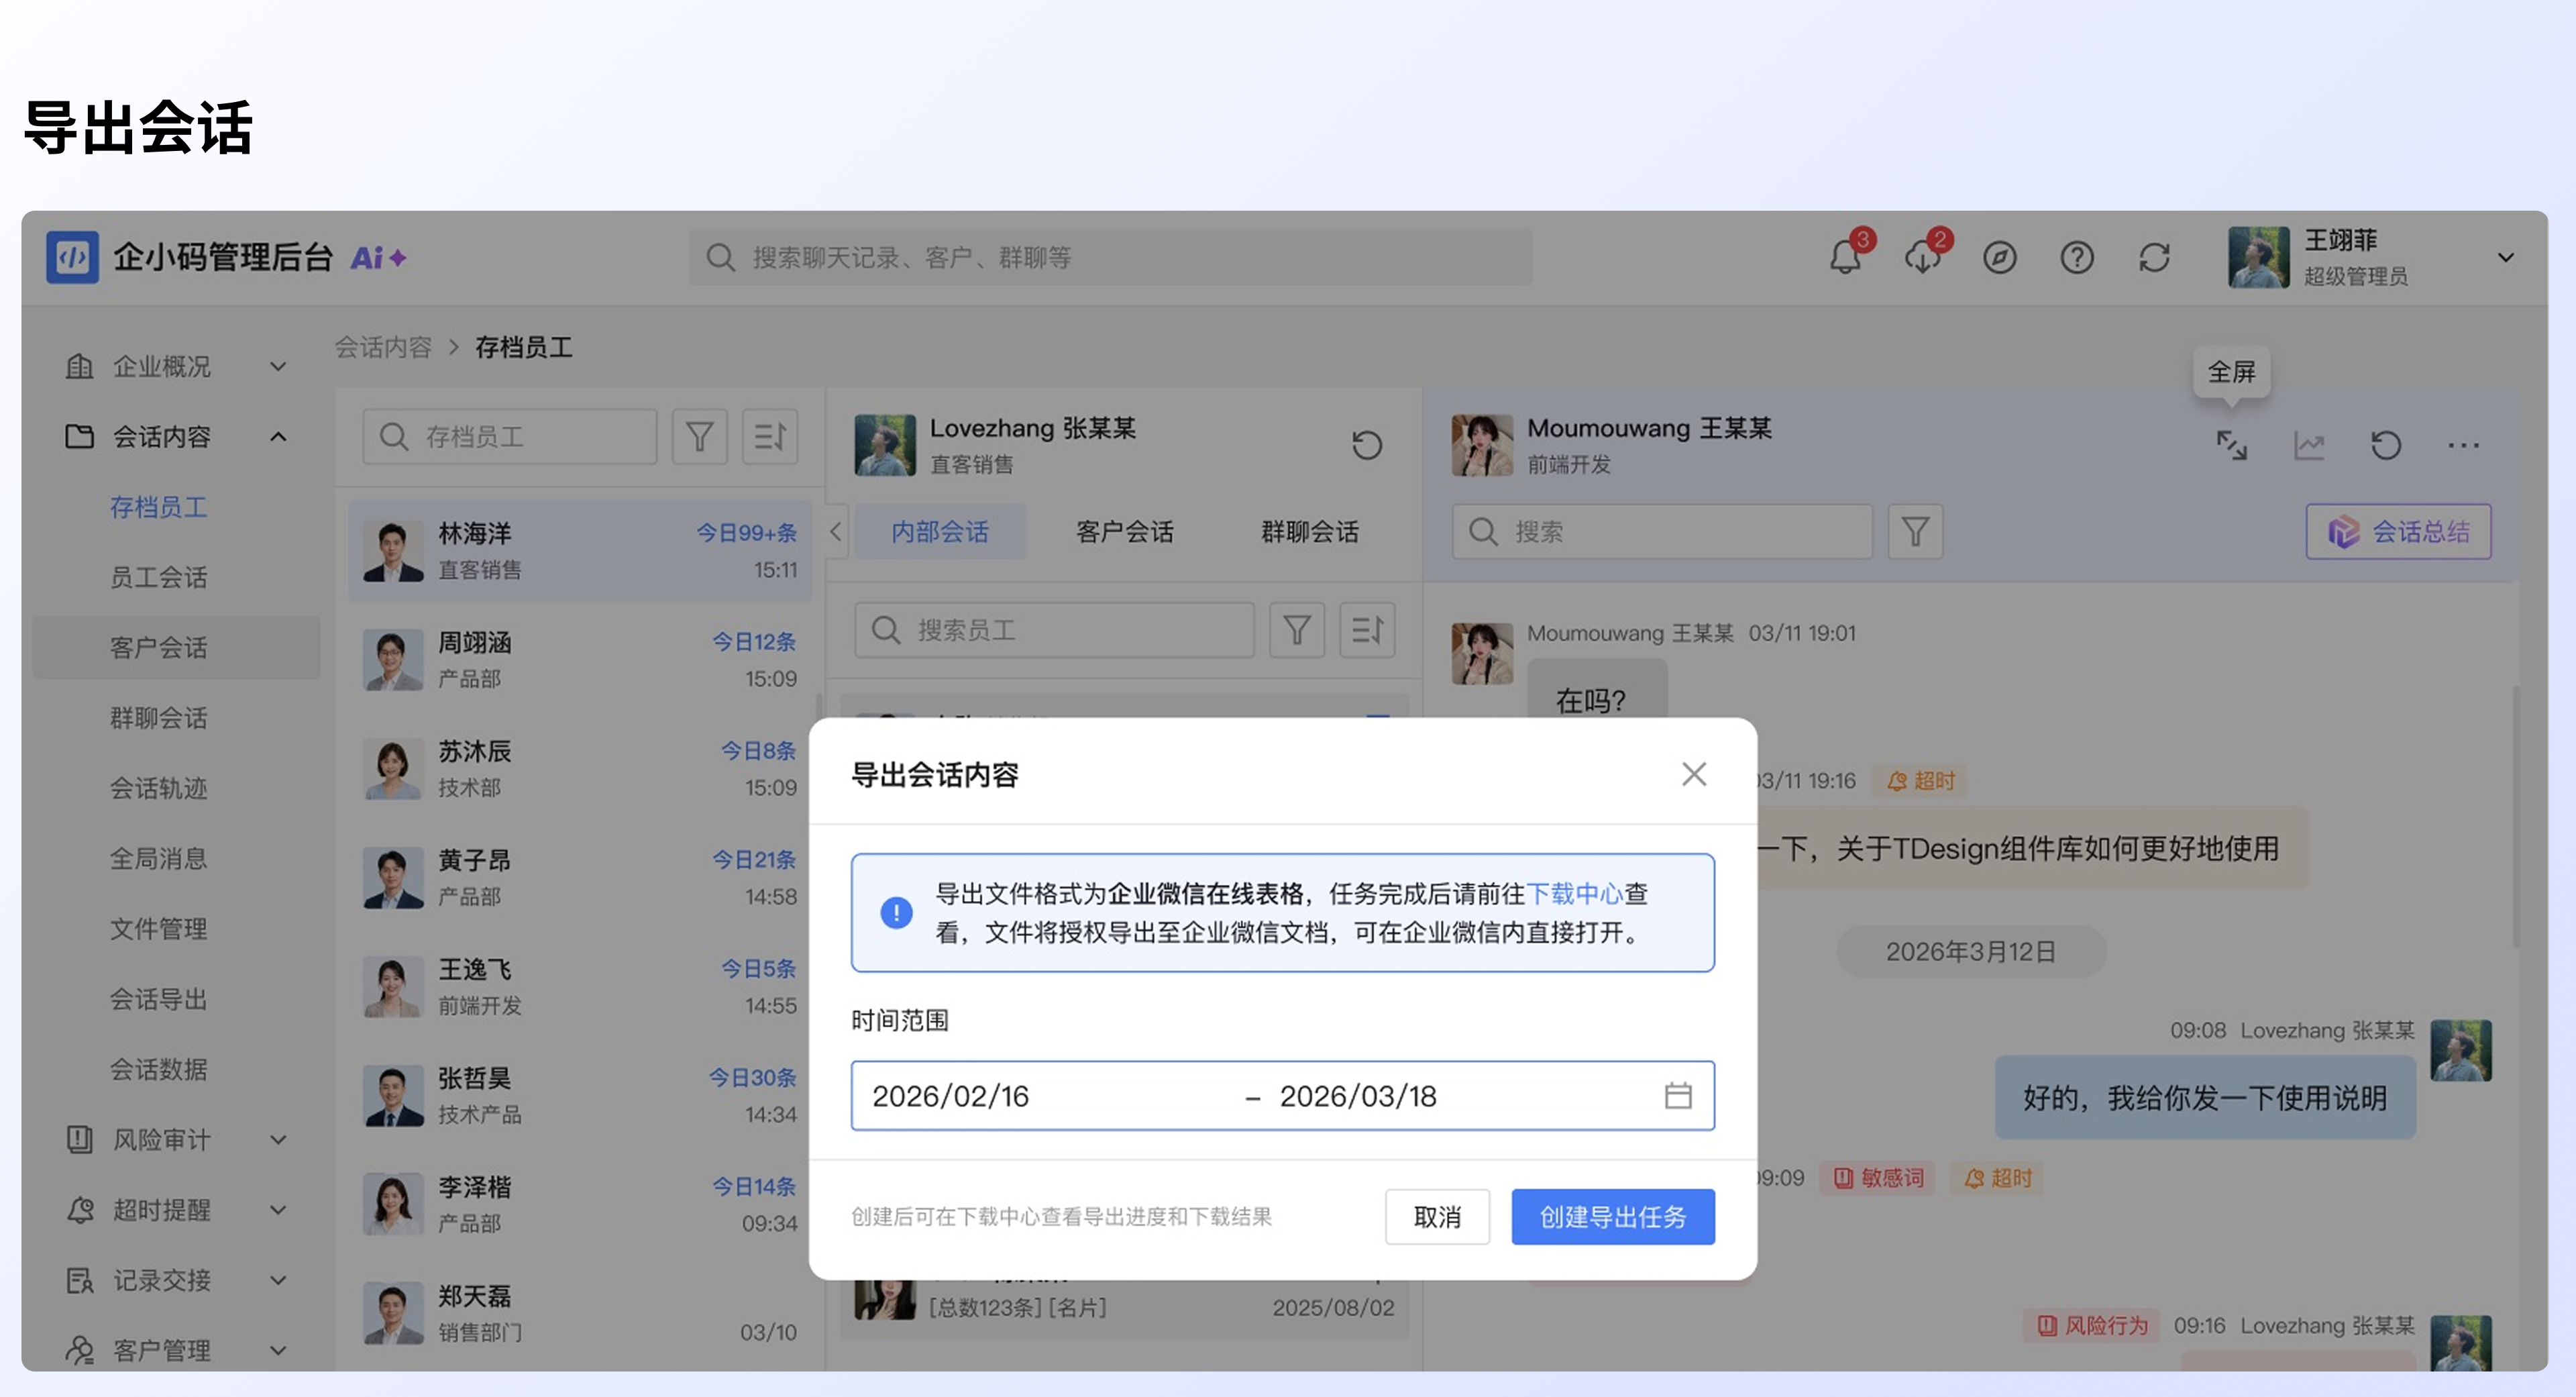Click the history refresh icon beside Moumouwang
Screen dimensions: 2576x1397
coord(2386,445)
